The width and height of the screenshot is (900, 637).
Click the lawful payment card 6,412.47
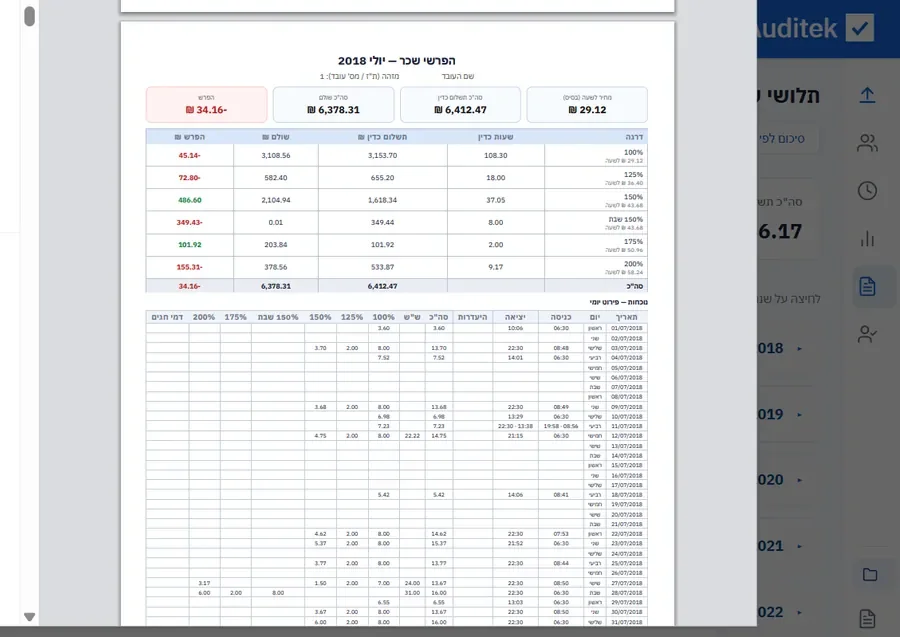coord(460,104)
